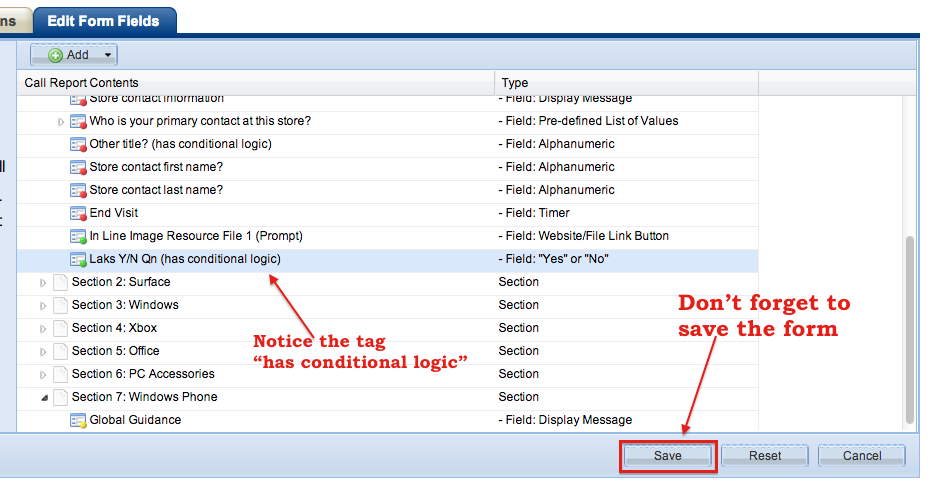932x492 pixels.
Task: Click the Global Guidance field icon
Action: point(78,420)
